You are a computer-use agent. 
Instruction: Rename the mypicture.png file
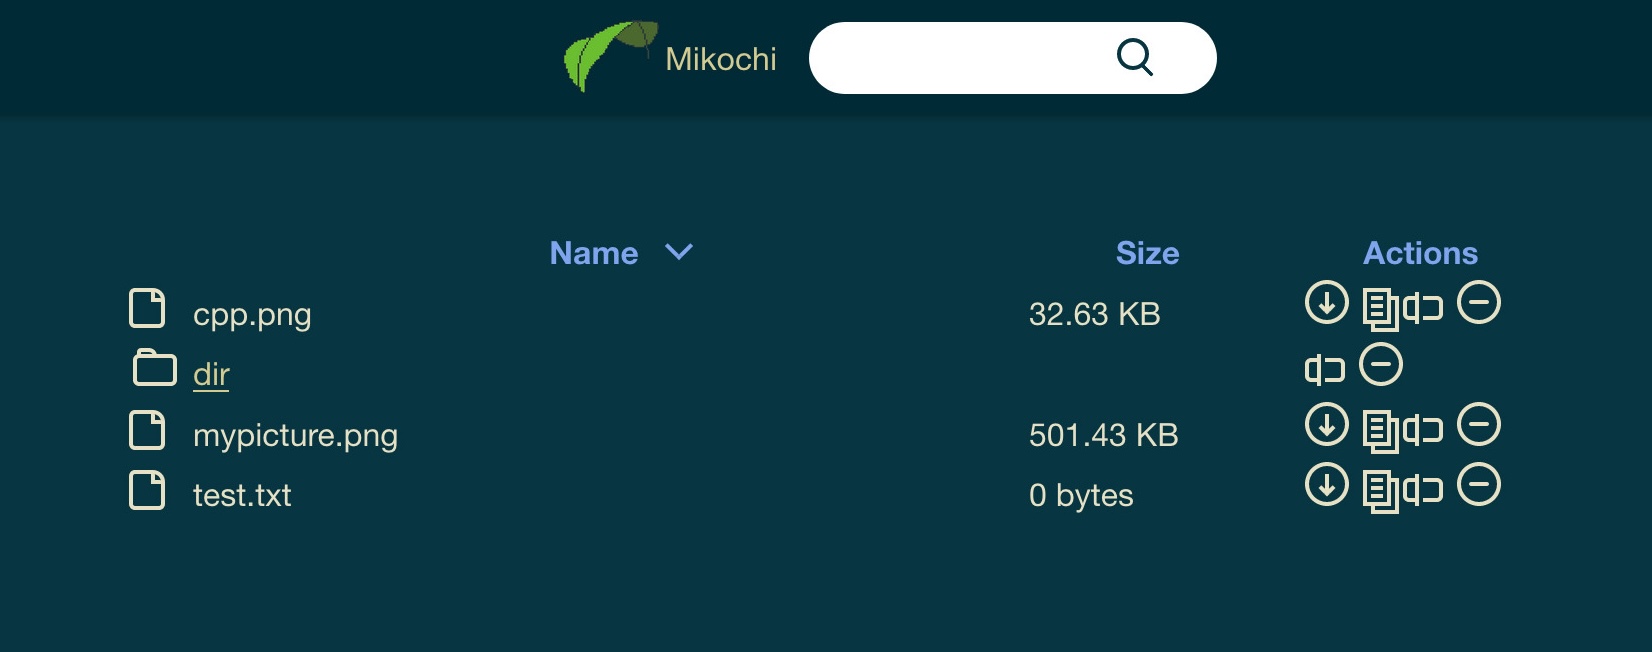click(x=1424, y=430)
